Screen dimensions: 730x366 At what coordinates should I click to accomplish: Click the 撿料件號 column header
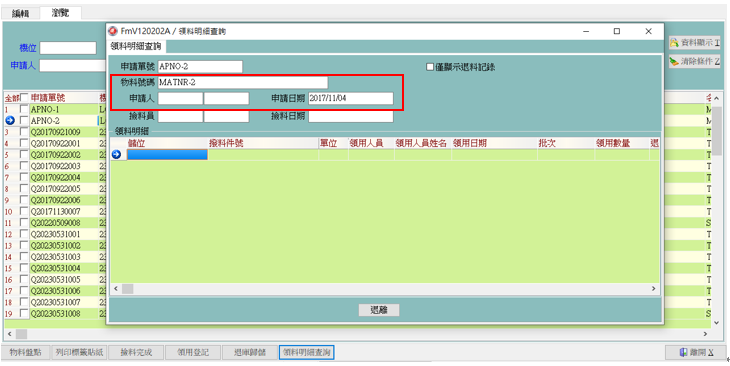tap(263, 143)
